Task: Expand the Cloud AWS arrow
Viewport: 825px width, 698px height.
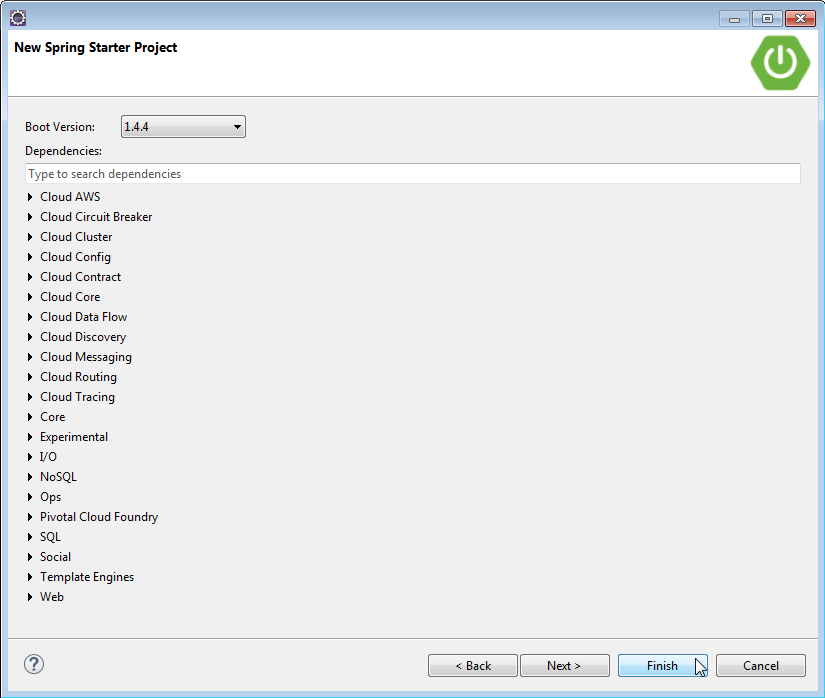Action: click(x=30, y=197)
